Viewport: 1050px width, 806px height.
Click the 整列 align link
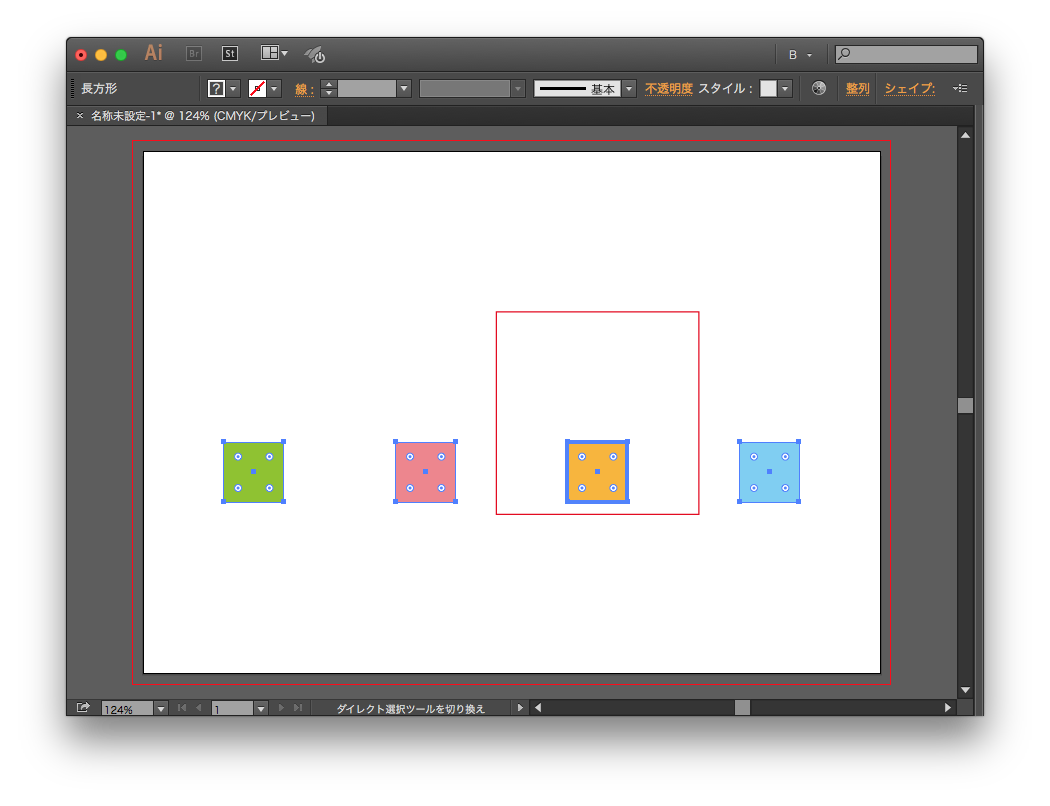(857, 88)
